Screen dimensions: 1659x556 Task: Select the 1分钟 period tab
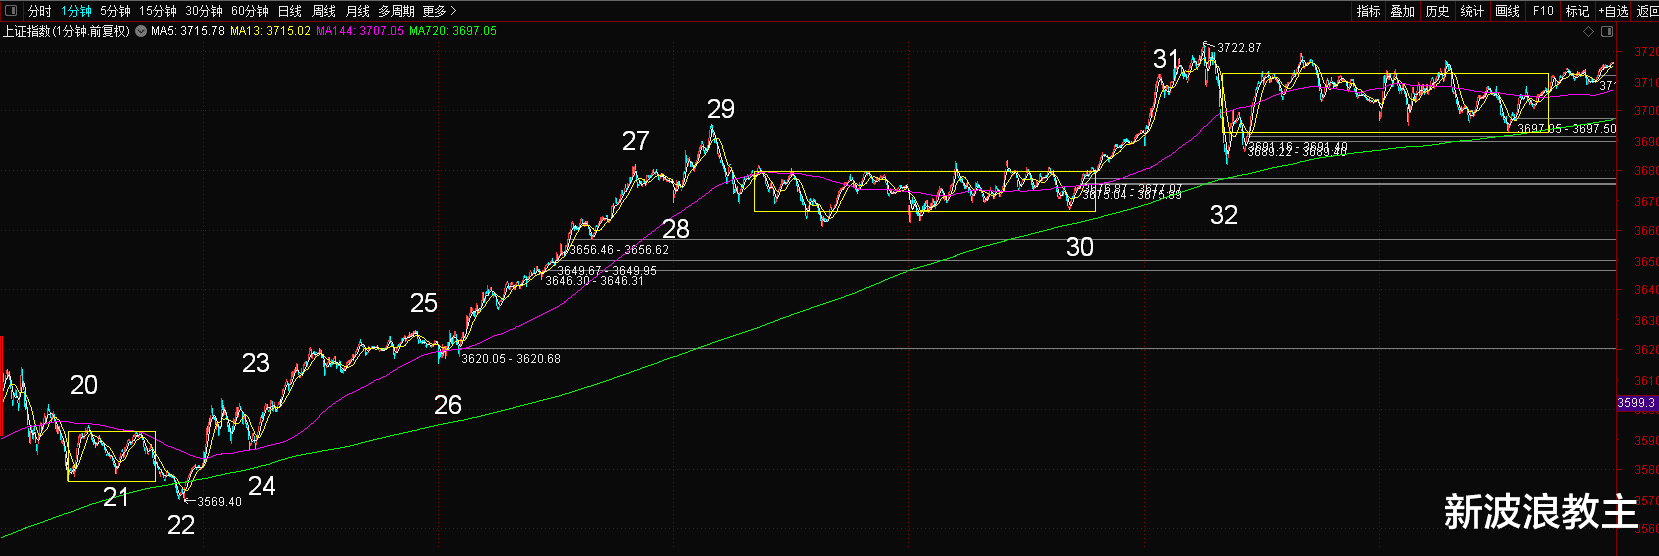coord(76,11)
